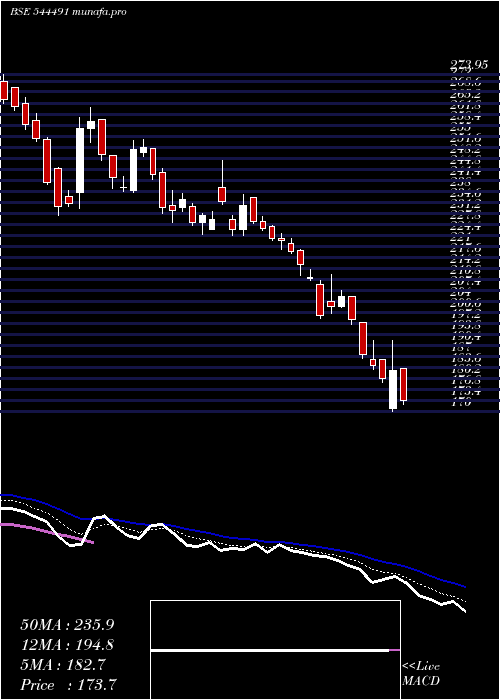Click the magenta moving average line segment
This screenshot has width=500, height=700.
point(47,532)
